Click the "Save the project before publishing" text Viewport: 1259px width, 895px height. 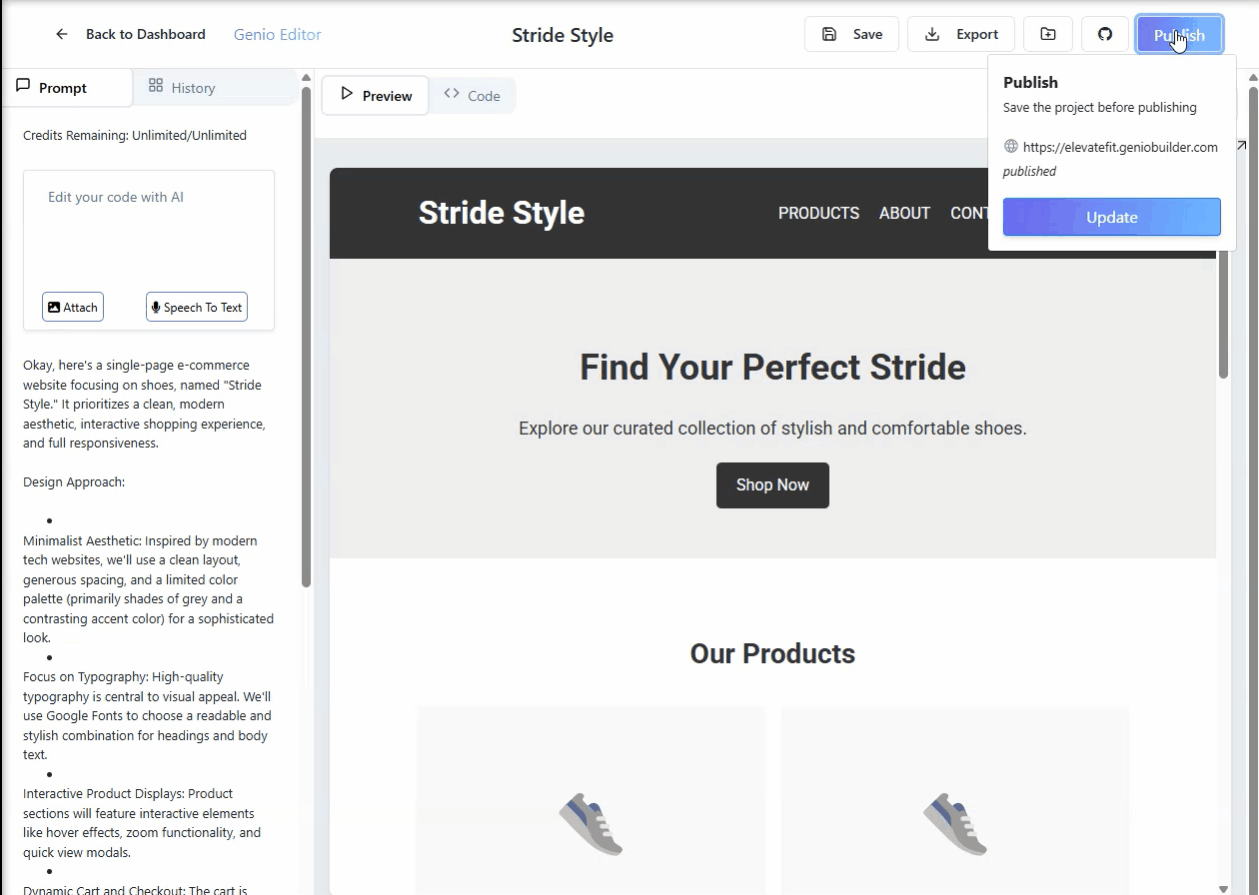tap(1100, 107)
